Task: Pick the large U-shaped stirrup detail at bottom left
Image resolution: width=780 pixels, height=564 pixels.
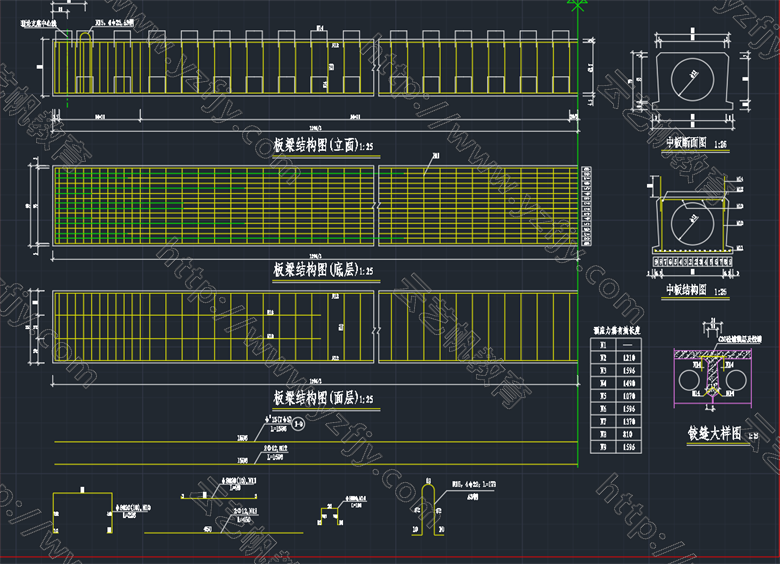Action: coord(83,513)
